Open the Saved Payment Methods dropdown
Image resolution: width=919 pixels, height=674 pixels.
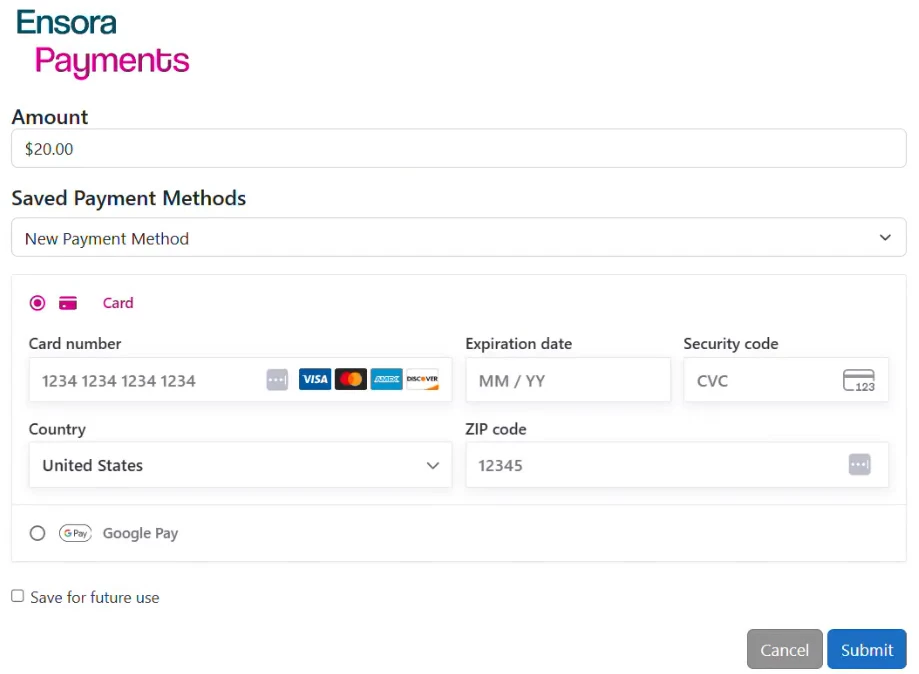[x=458, y=238]
